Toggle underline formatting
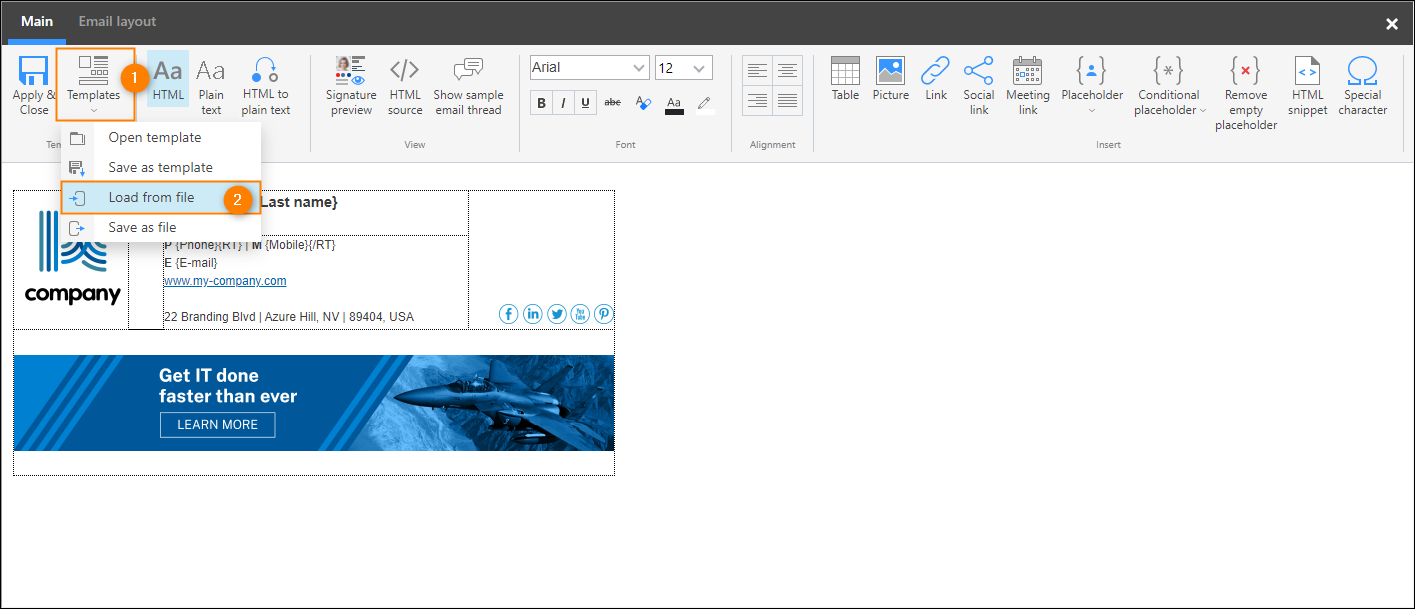1415x609 pixels. (x=587, y=102)
